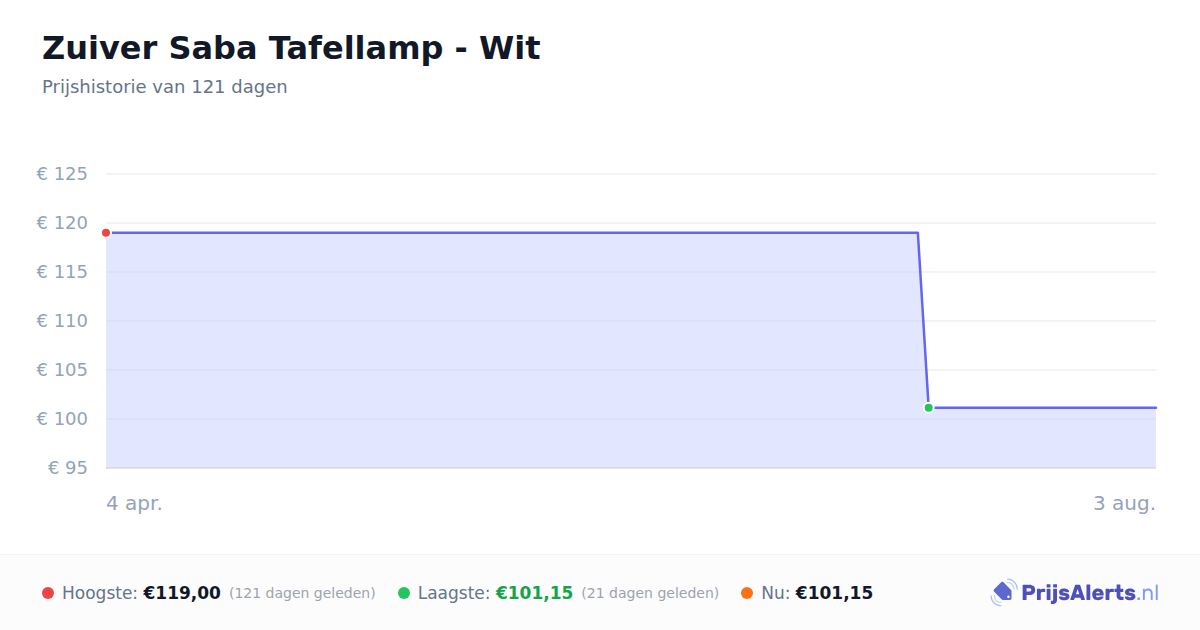1200x630 pixels.
Task: Select the 3 aug. end date label
Action: [1124, 503]
